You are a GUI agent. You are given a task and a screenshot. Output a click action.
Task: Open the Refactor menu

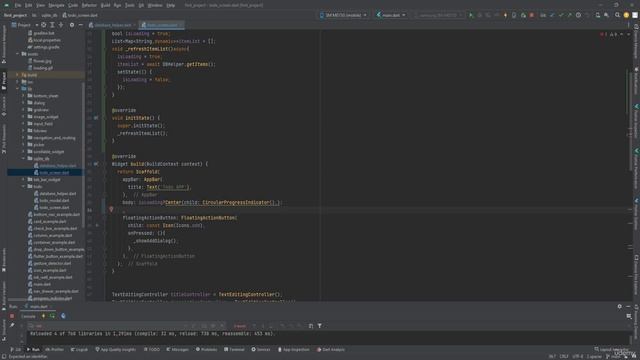(89, 5)
